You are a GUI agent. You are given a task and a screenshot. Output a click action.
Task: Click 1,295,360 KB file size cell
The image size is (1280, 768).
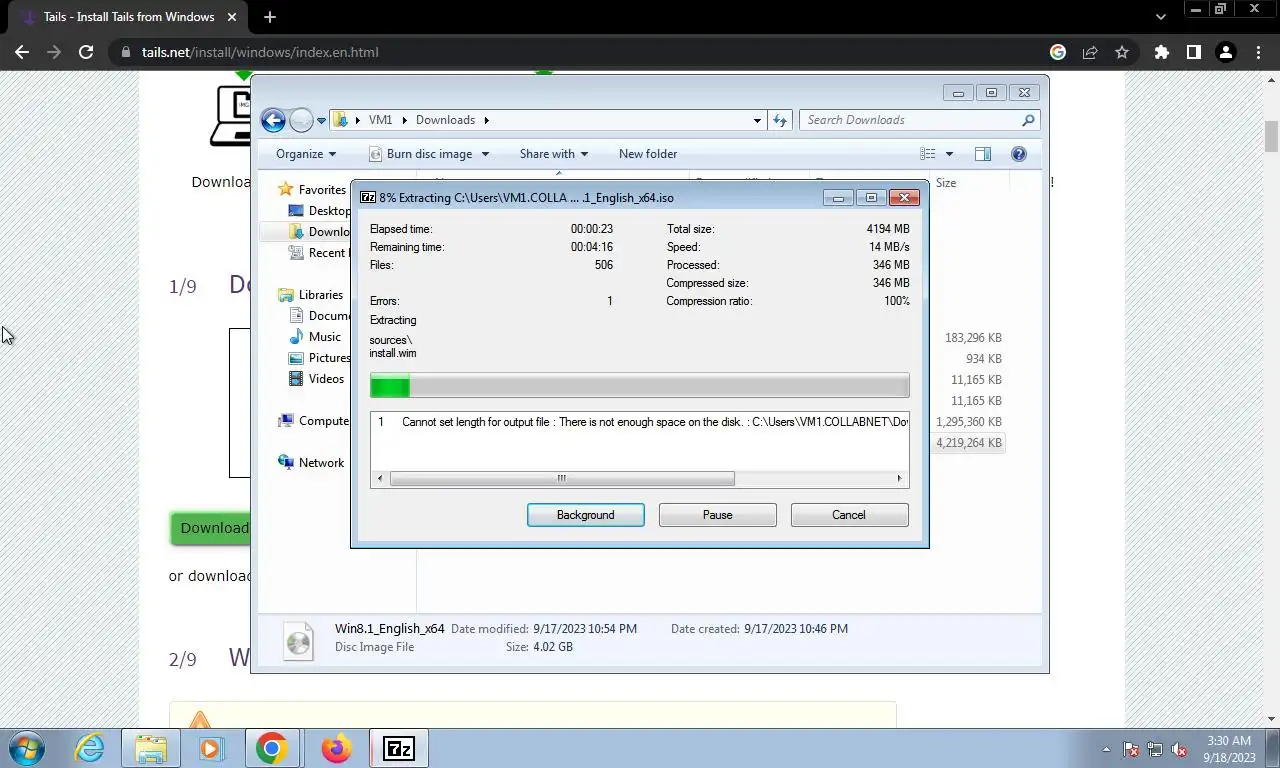pyautogui.click(x=968, y=422)
